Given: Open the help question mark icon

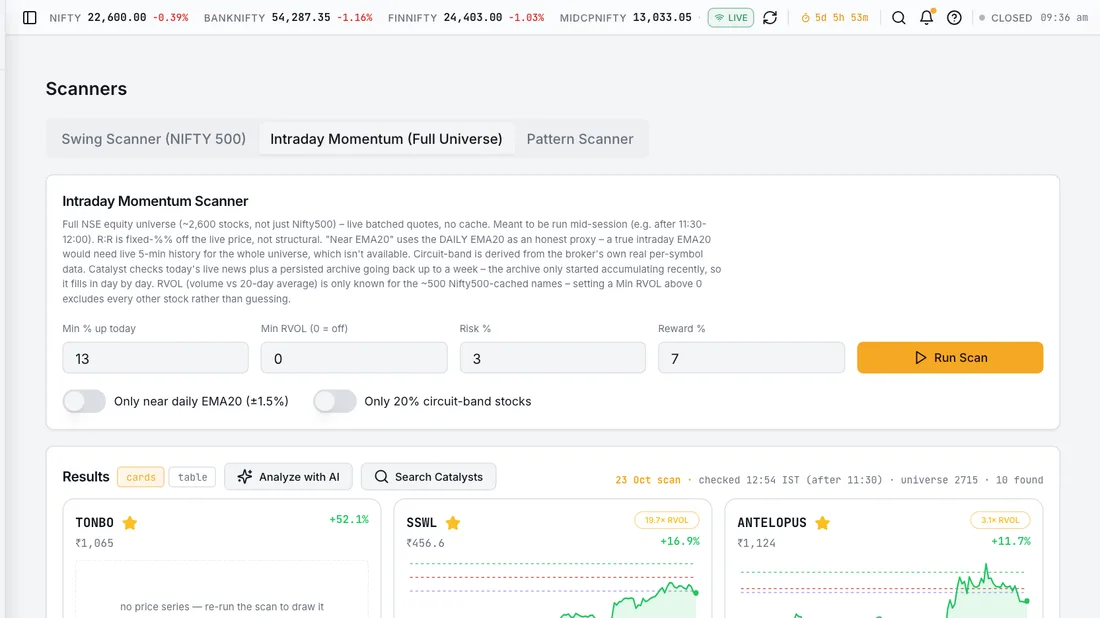Looking at the screenshot, I should pyautogui.click(x=954, y=18).
